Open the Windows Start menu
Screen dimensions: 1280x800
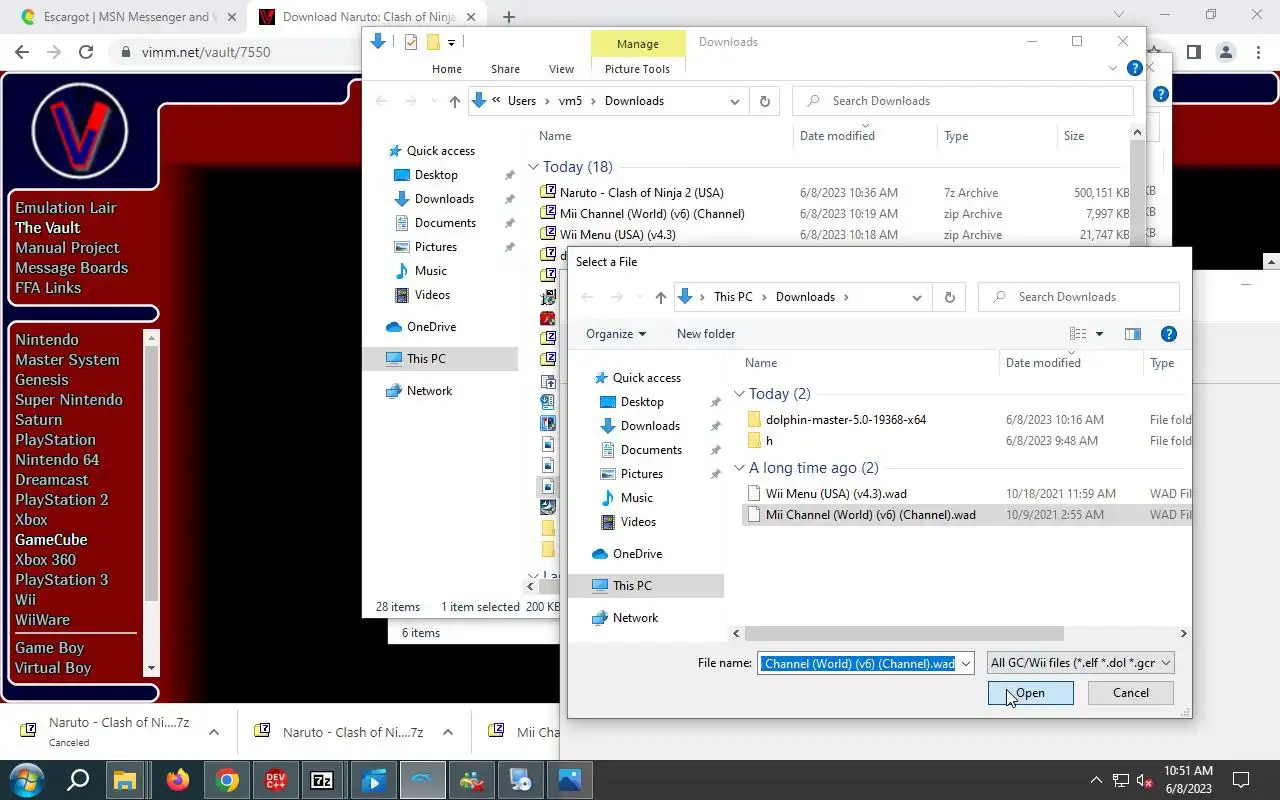[x=28, y=780]
